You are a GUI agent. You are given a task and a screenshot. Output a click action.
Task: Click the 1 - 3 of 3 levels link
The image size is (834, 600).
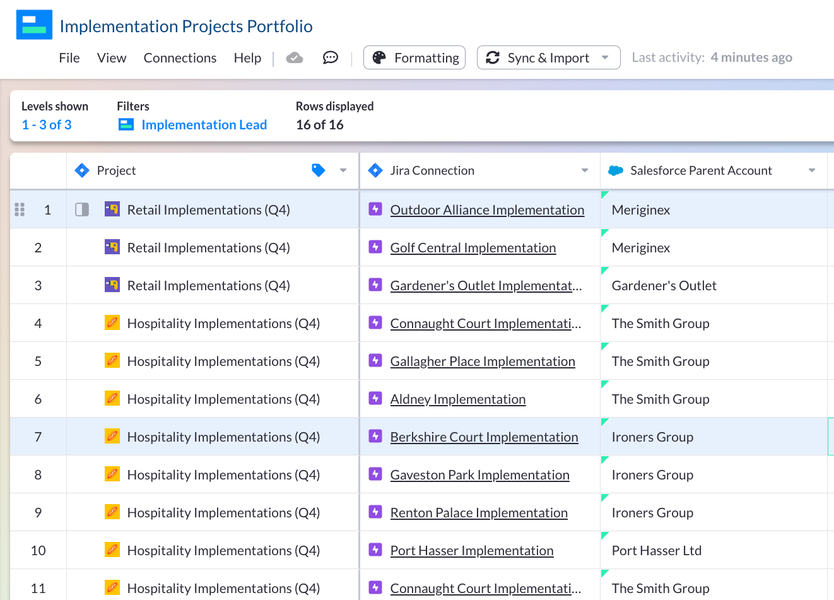click(x=46, y=124)
